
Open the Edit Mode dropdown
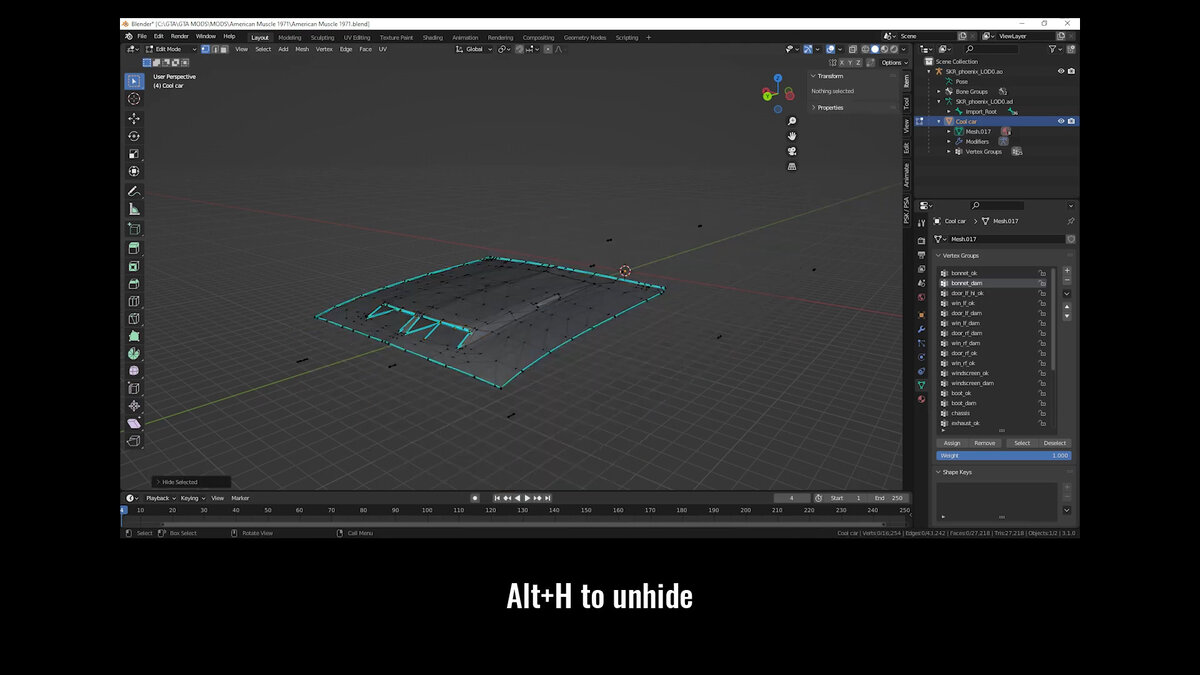[x=169, y=49]
